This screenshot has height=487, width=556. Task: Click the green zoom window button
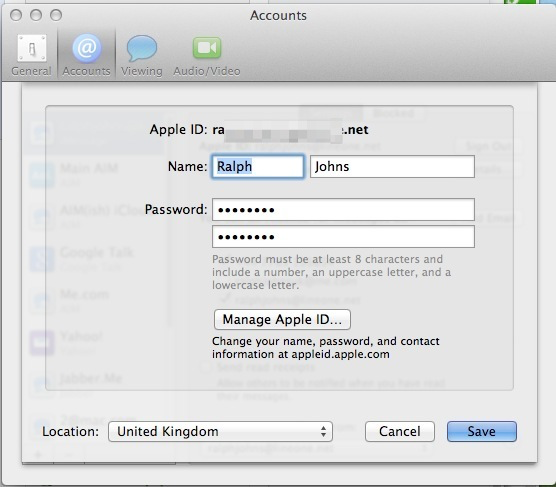pos(56,15)
